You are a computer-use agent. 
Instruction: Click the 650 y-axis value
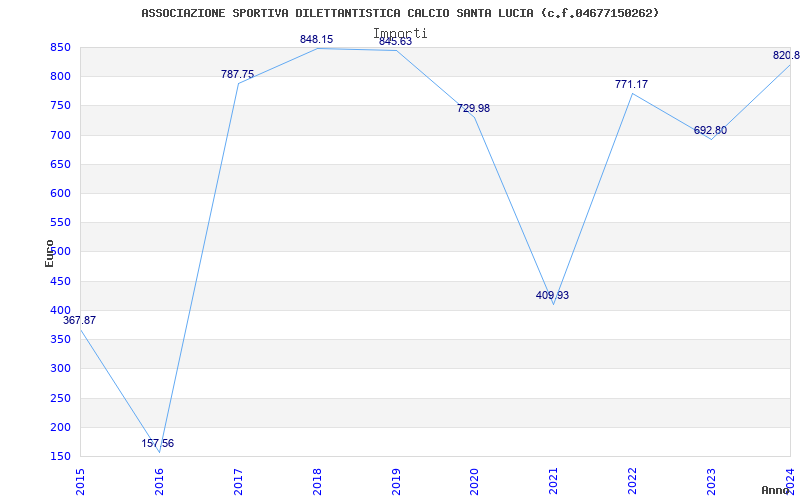click(x=60, y=164)
